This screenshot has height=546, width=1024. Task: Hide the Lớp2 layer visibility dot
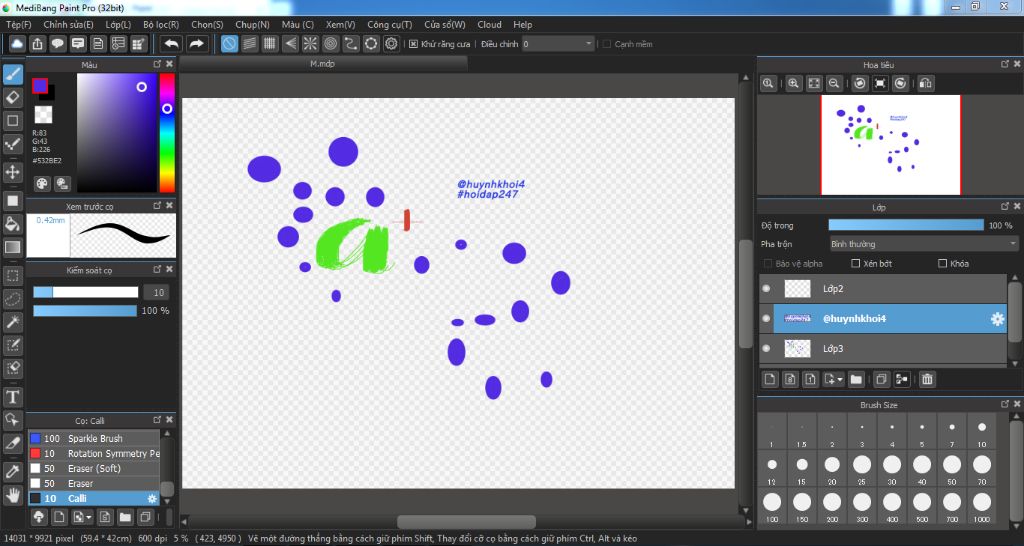[767, 288]
